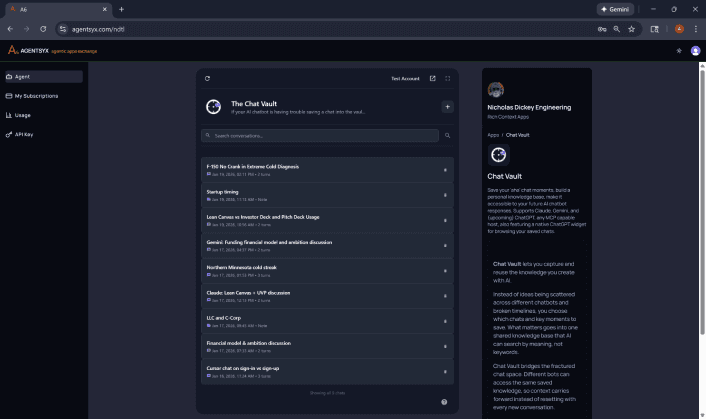Open Financial model & ambition discussion chat
The image size is (706, 419).
click(x=327, y=347)
